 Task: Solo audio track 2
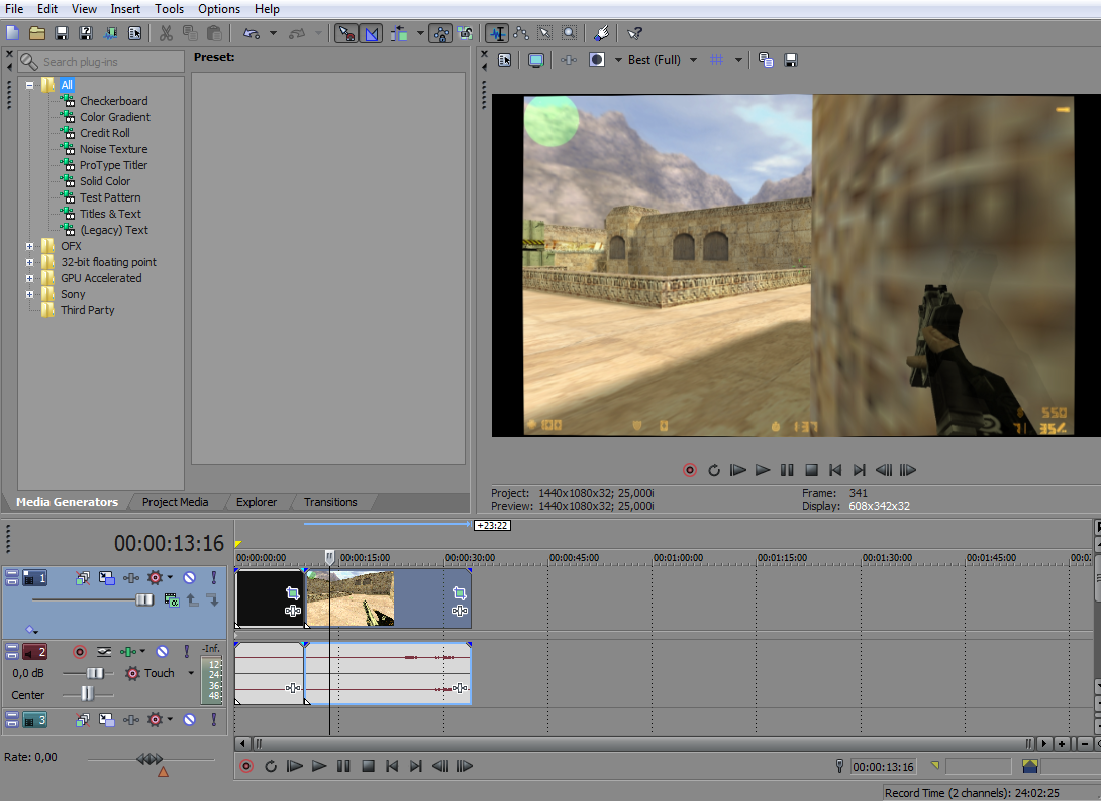(x=187, y=652)
